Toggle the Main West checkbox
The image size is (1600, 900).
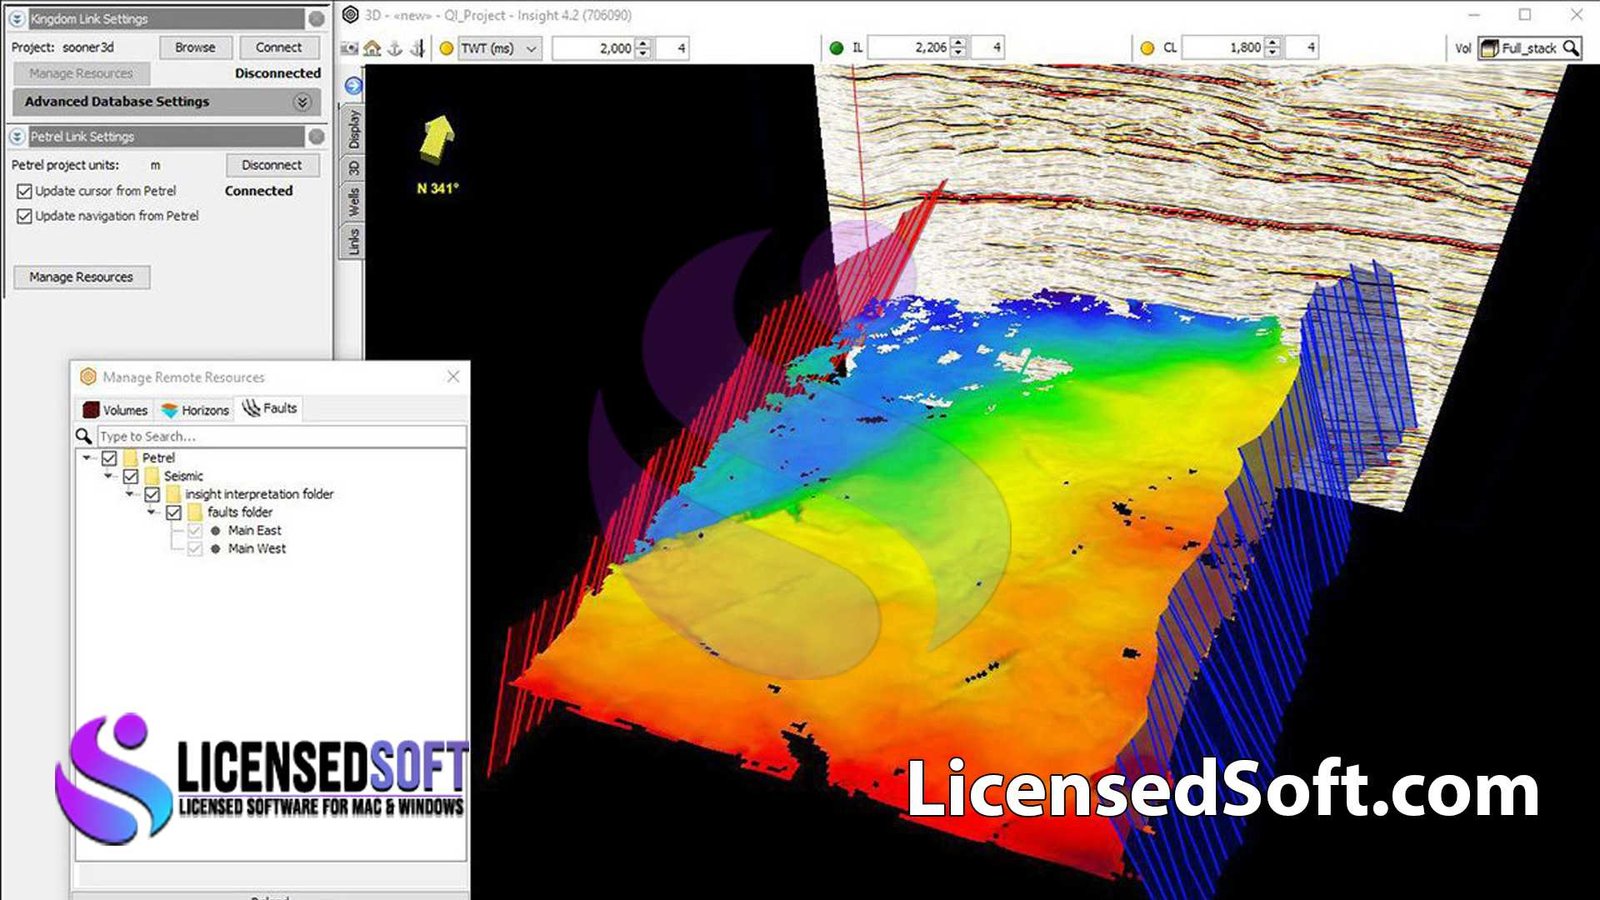pyautogui.click(x=195, y=549)
